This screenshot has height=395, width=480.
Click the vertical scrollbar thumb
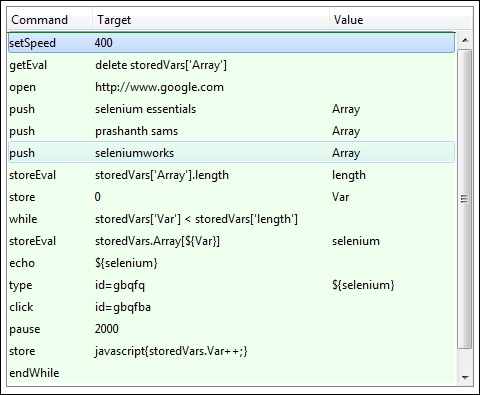tap(465, 199)
